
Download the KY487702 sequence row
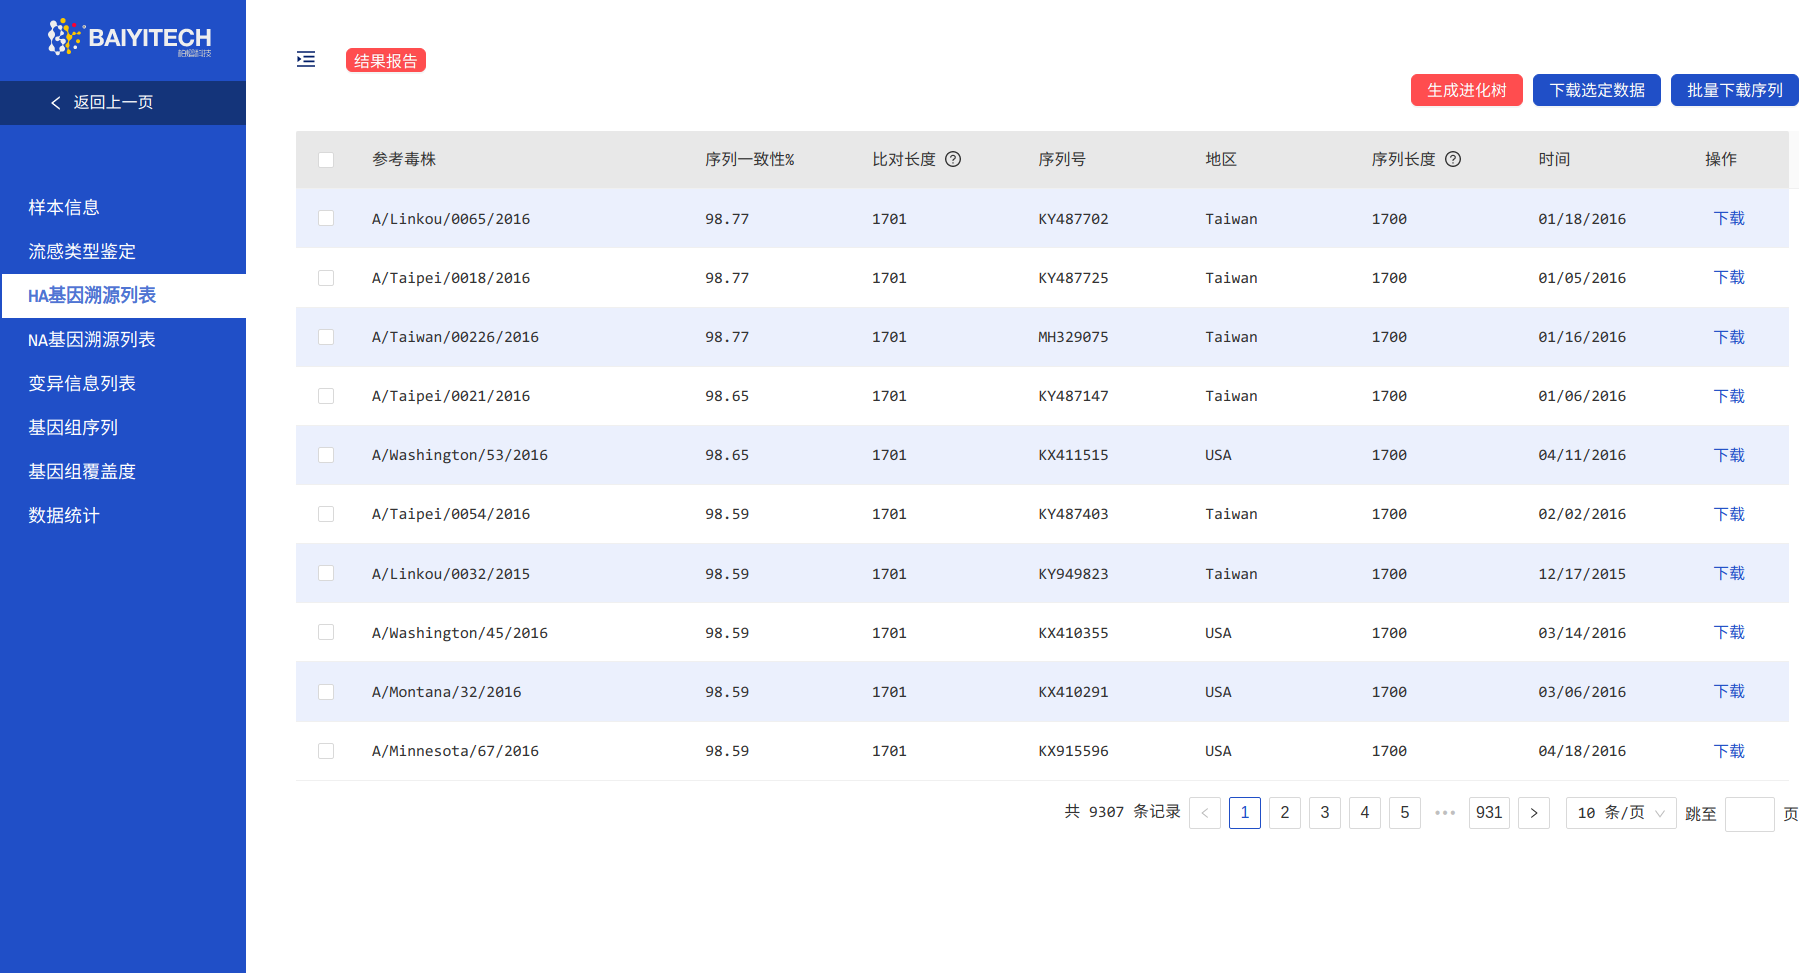tap(1729, 218)
